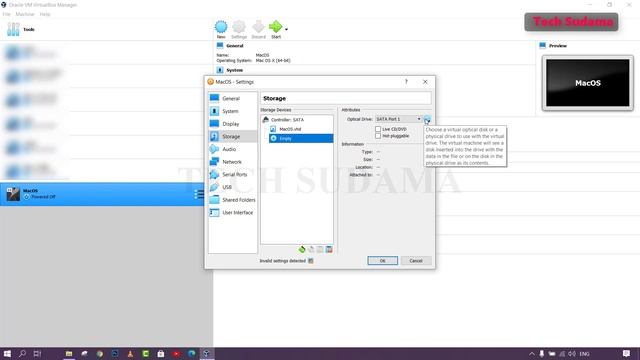This screenshot has width=640, height=360.
Task: Click the add storage attachment icon
Action: coord(320,249)
